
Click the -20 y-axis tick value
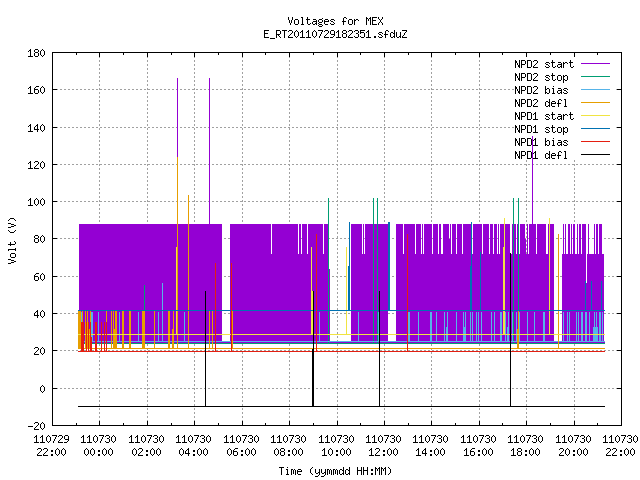[36, 426]
